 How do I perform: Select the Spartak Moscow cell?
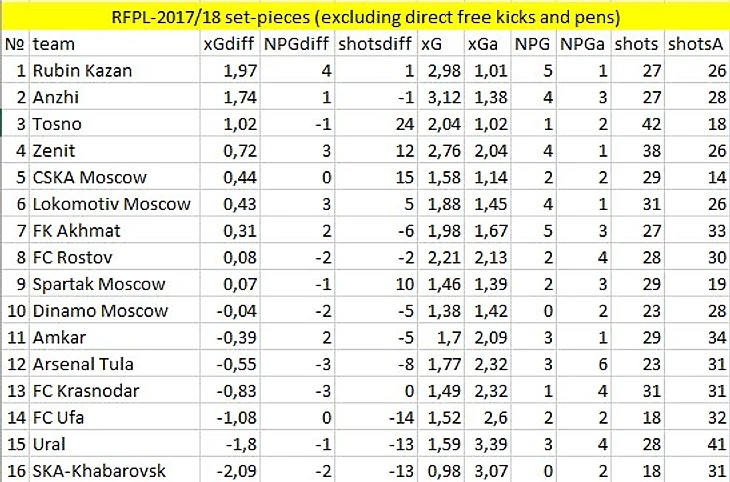[110, 285]
